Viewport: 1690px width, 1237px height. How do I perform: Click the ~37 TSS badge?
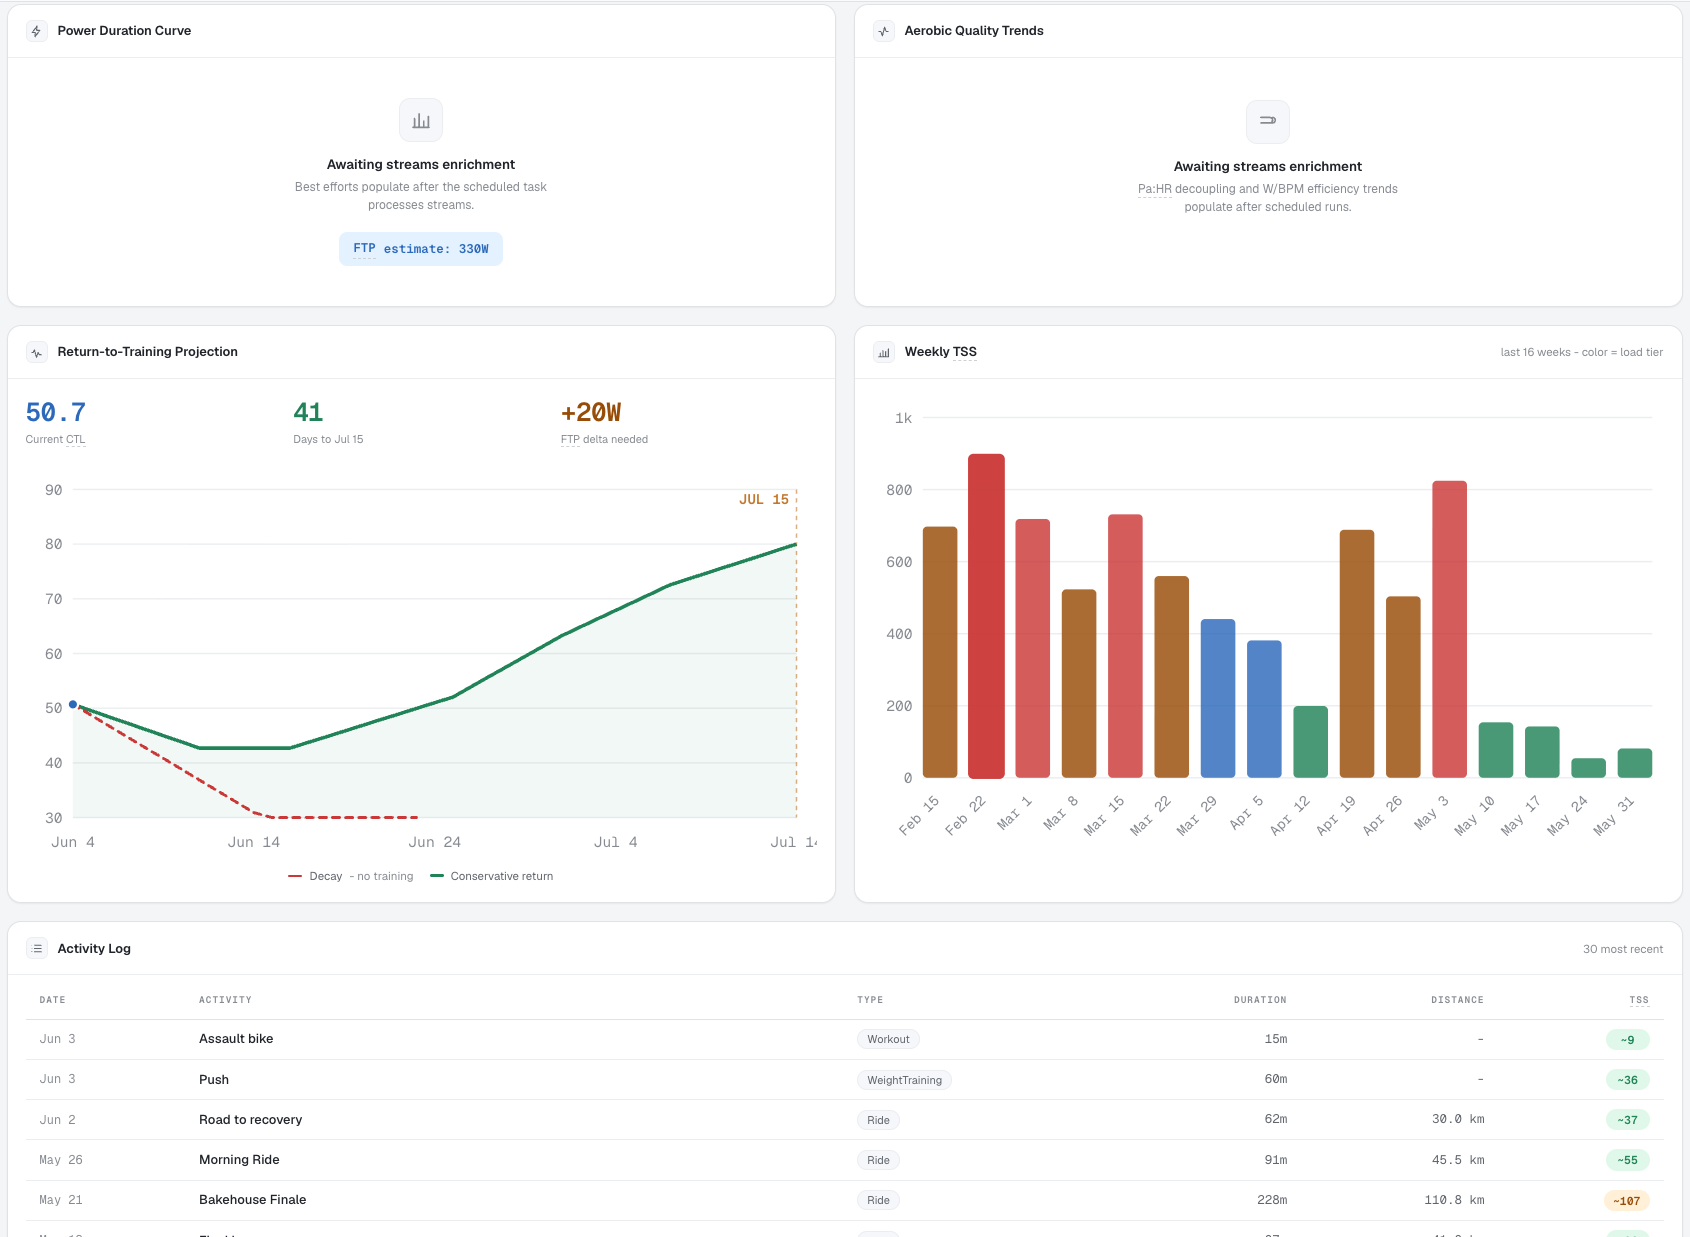click(x=1628, y=1120)
